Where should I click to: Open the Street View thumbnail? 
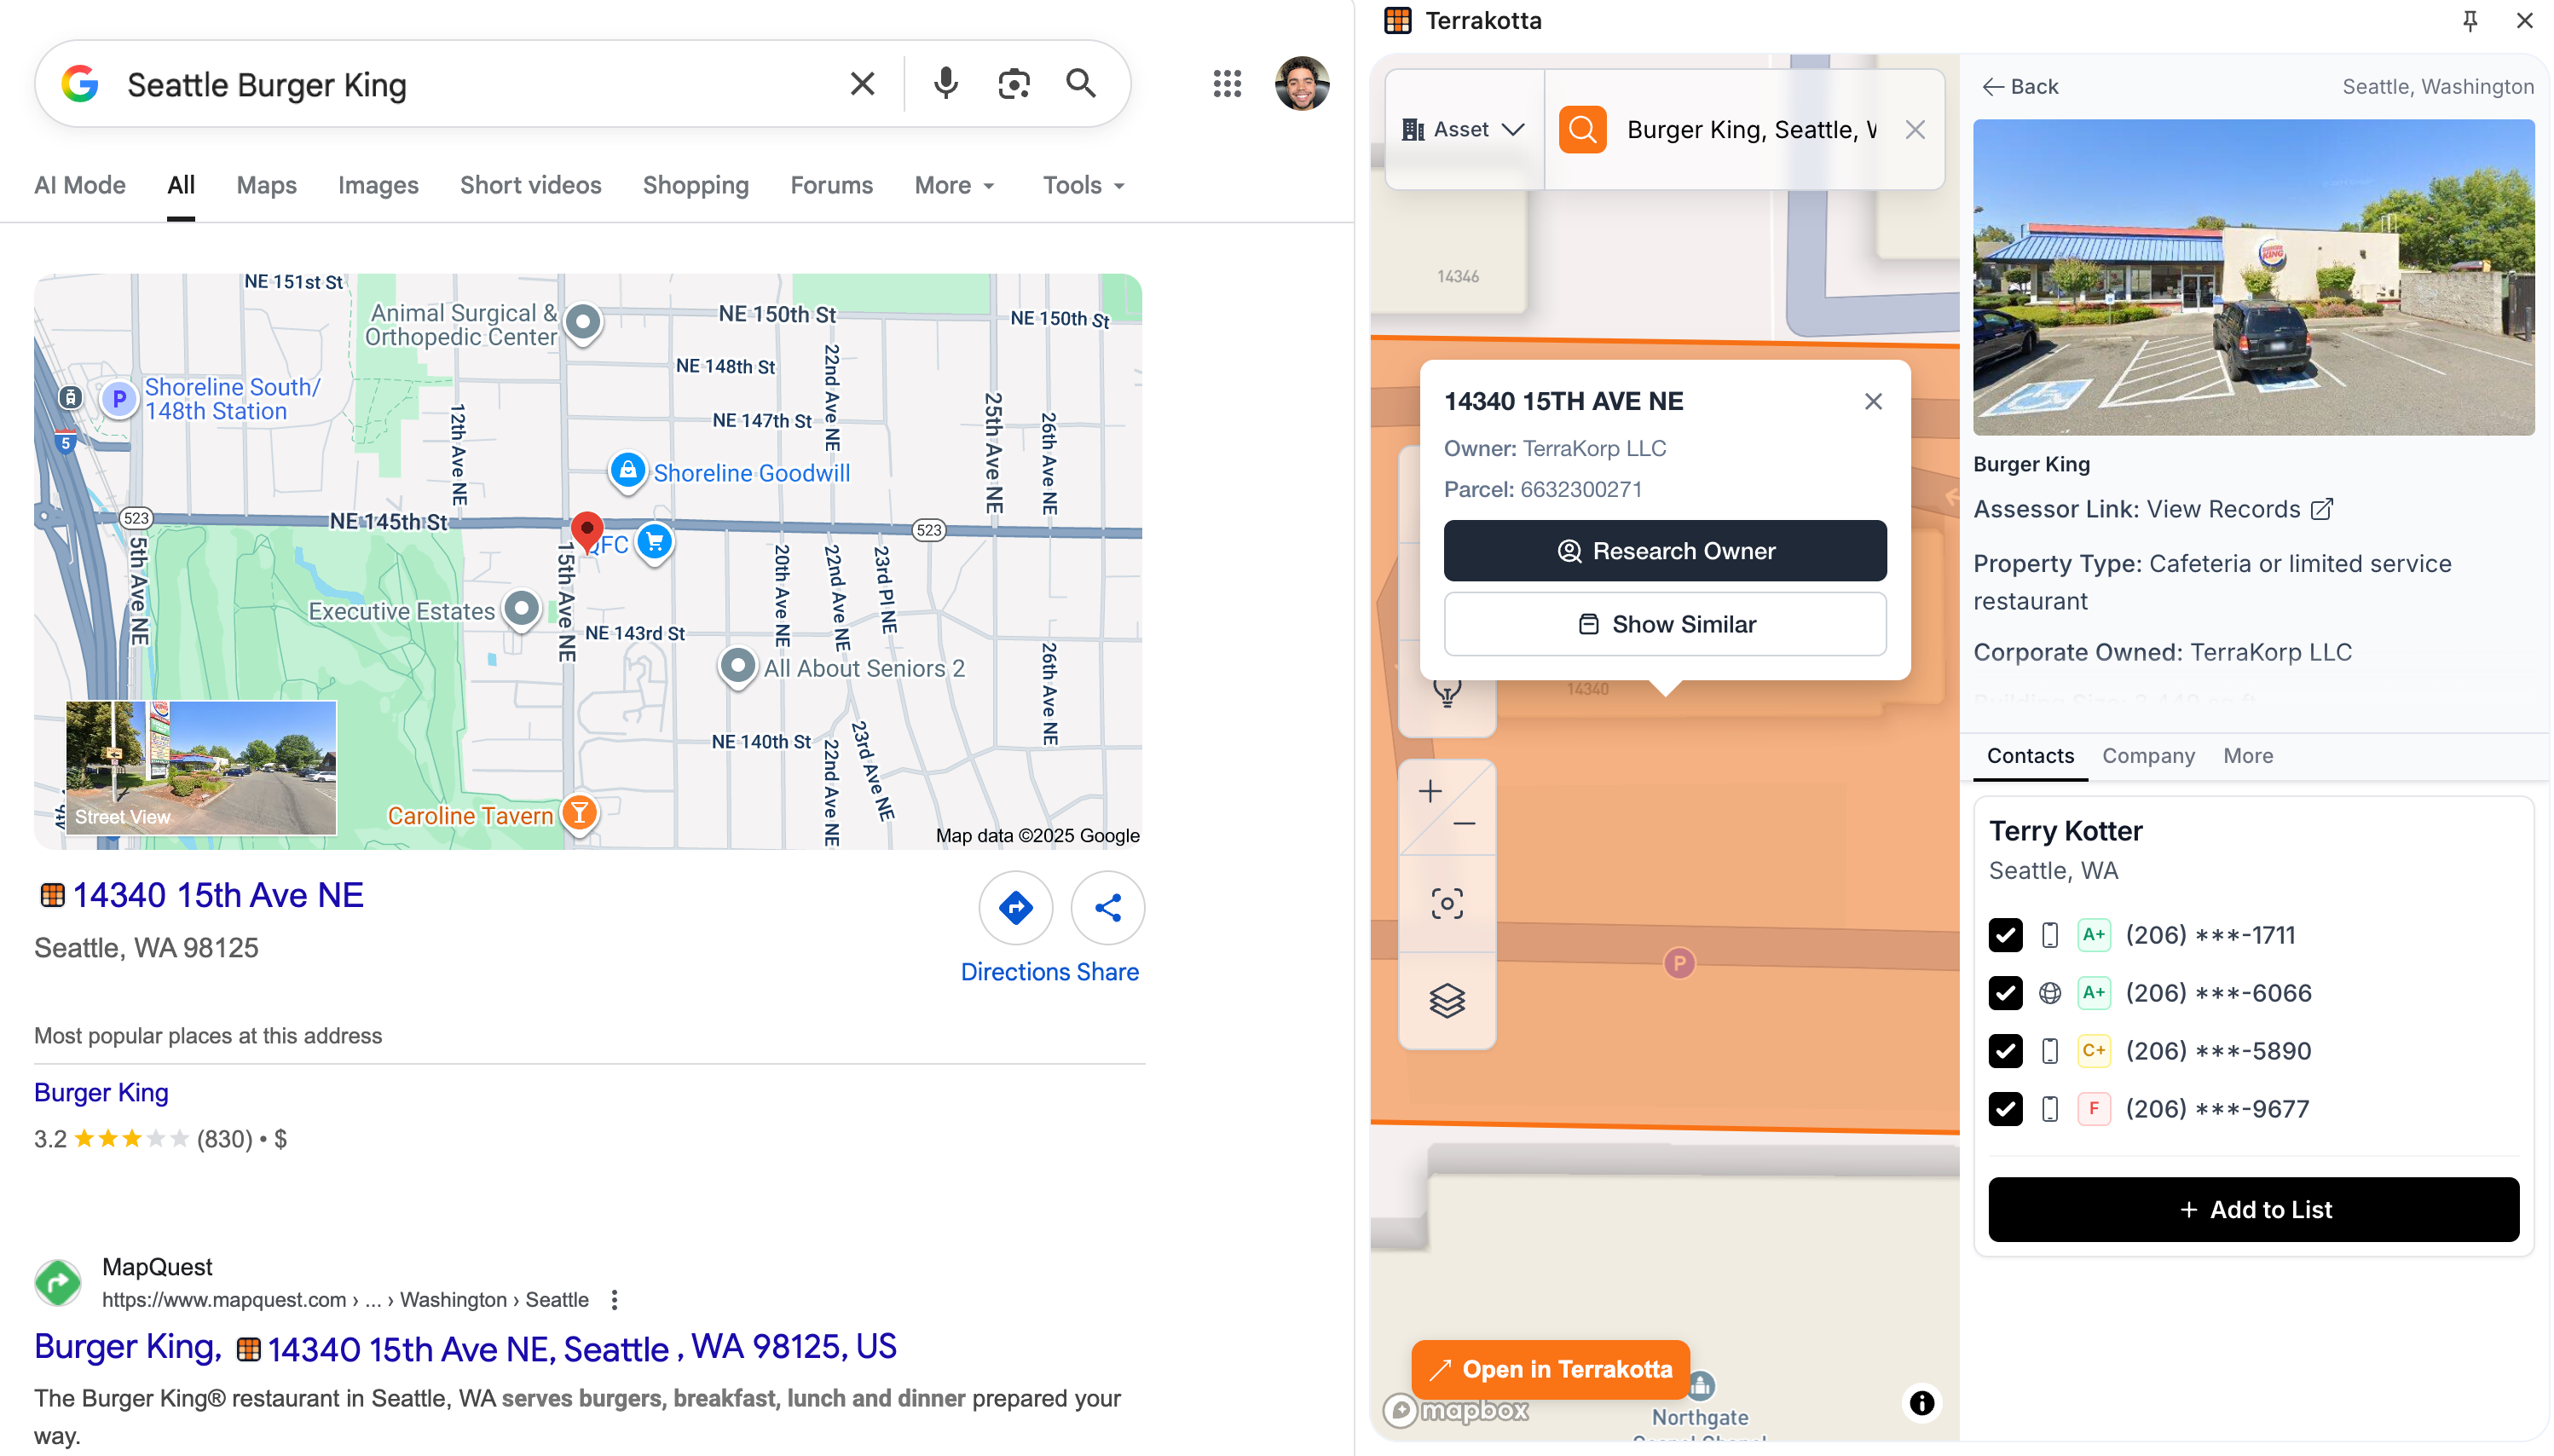[x=201, y=768]
